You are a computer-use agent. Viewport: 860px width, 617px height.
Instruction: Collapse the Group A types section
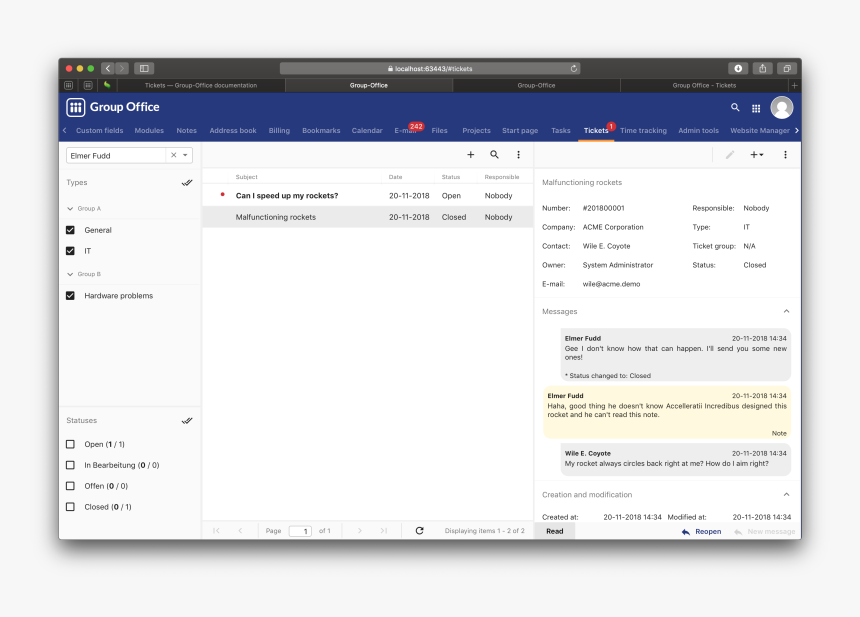70,208
